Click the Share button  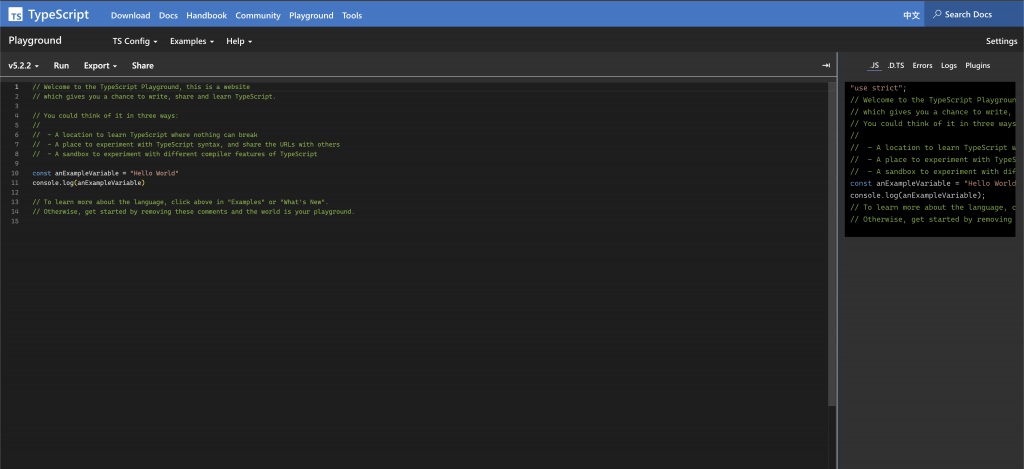click(x=142, y=65)
